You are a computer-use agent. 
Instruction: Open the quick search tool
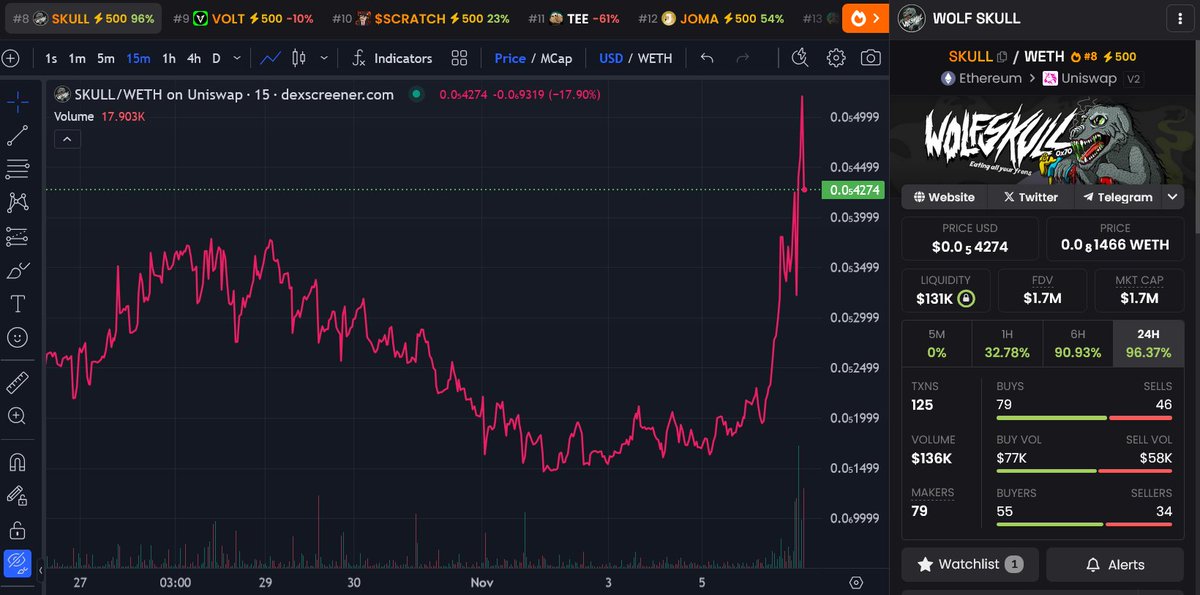click(x=799, y=58)
